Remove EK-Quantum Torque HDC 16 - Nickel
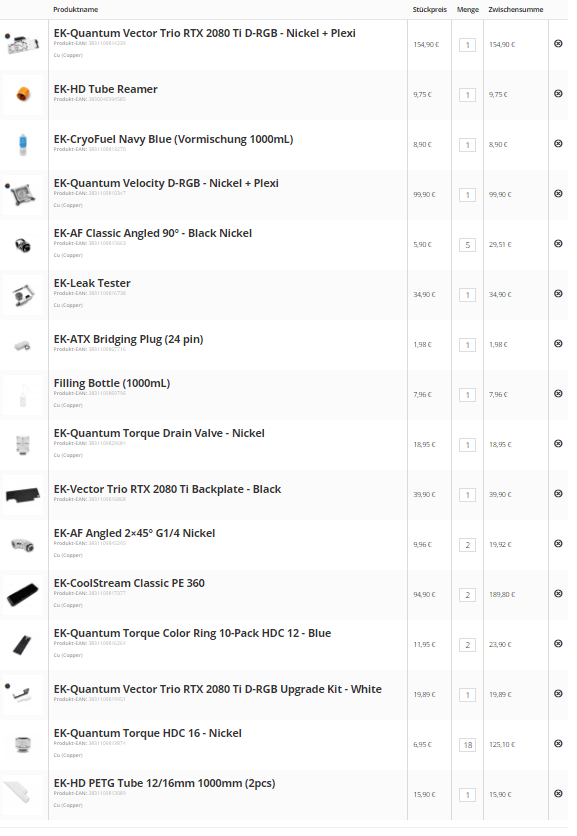 558,744
